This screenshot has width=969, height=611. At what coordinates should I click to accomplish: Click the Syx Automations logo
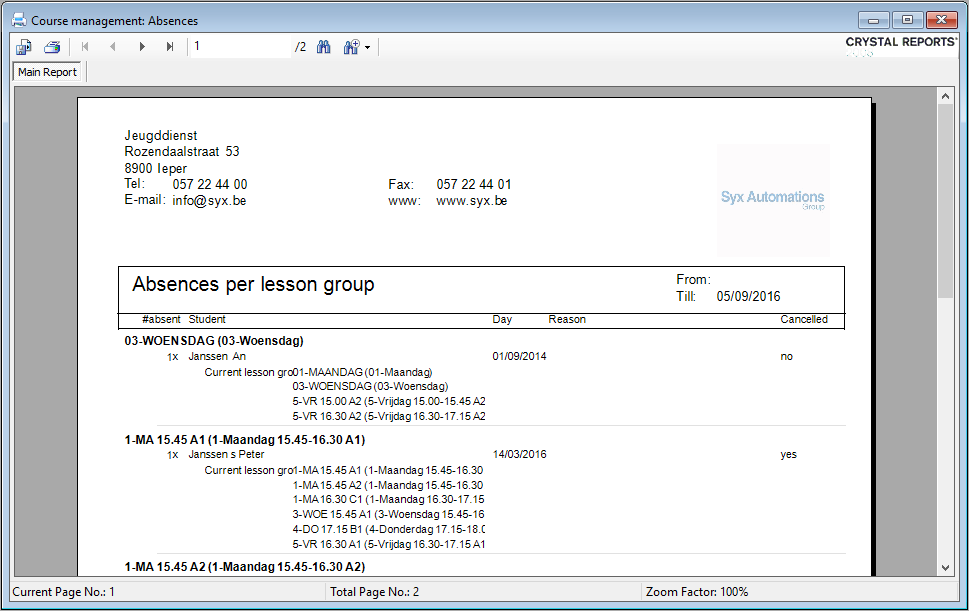(x=773, y=199)
